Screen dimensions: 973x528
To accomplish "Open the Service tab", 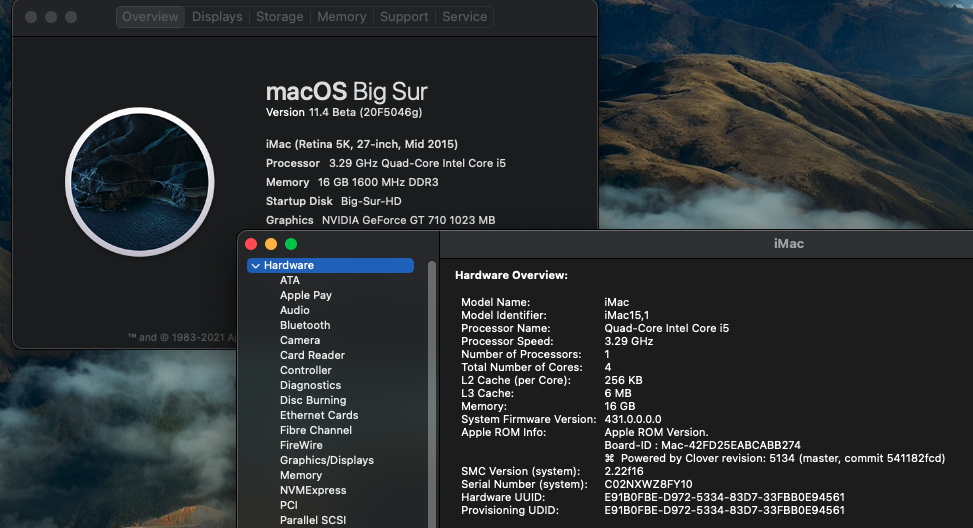I will click(x=465, y=17).
